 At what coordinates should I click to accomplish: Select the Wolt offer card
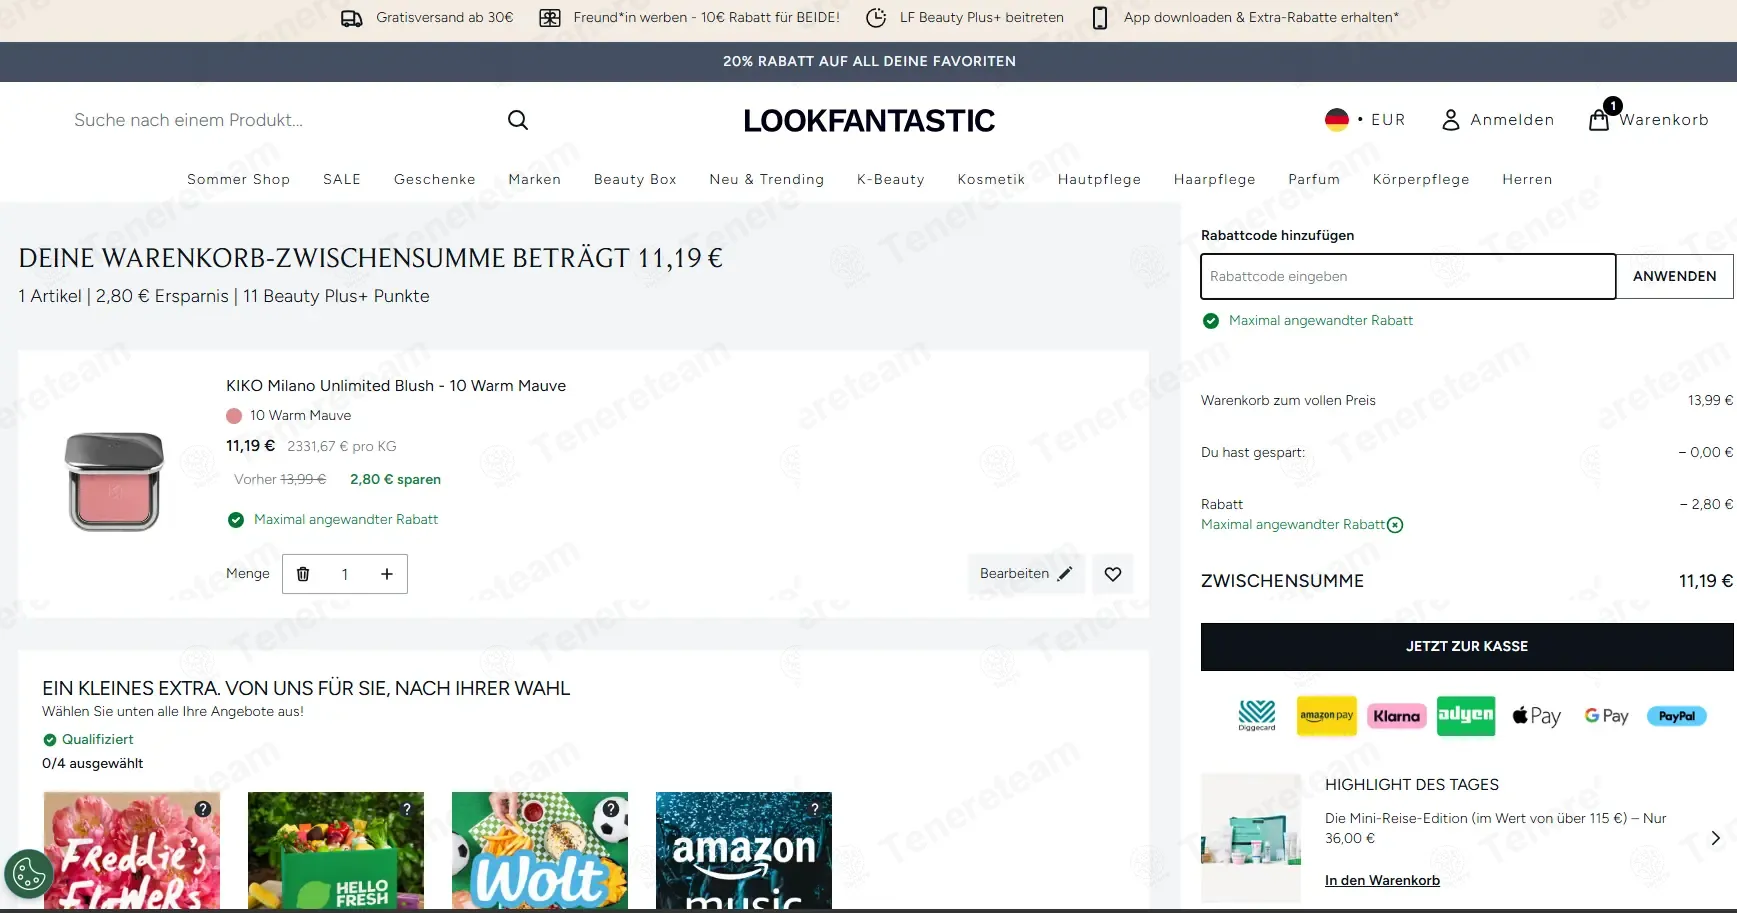click(x=540, y=851)
